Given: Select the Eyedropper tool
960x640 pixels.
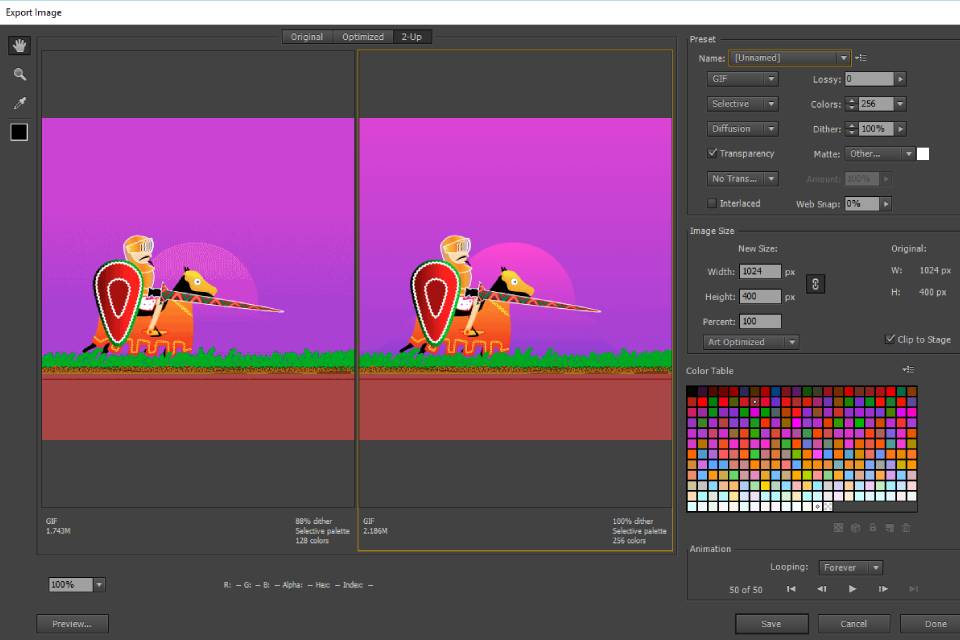Looking at the screenshot, I should pos(18,102).
